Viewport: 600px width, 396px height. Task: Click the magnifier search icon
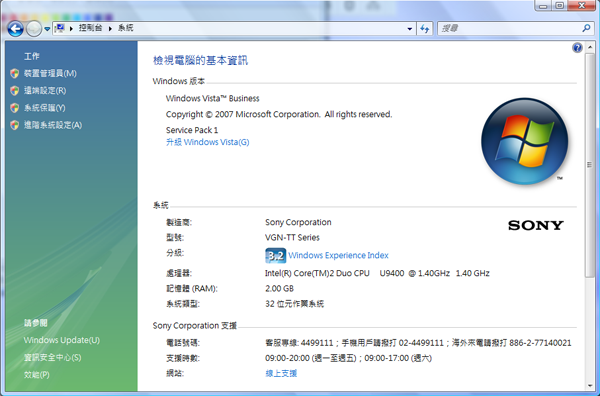coord(586,28)
